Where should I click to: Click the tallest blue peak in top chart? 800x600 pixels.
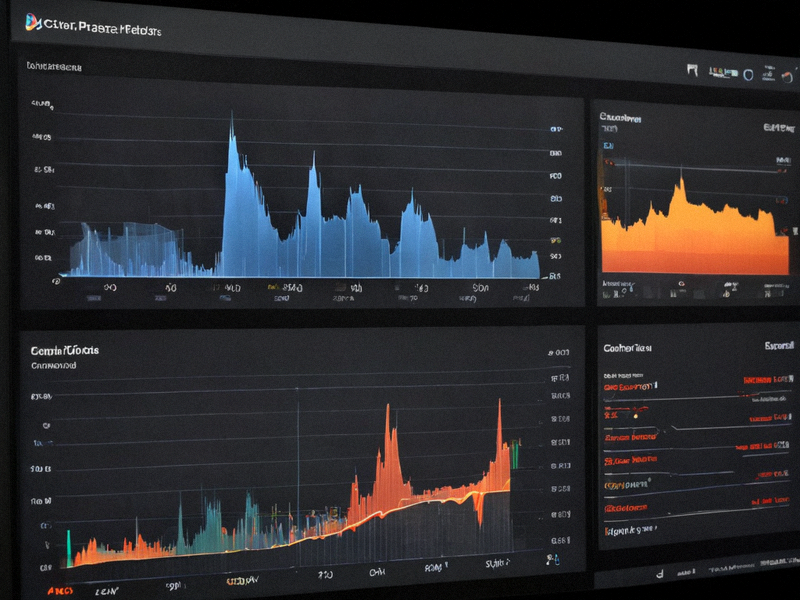pyautogui.click(x=232, y=117)
